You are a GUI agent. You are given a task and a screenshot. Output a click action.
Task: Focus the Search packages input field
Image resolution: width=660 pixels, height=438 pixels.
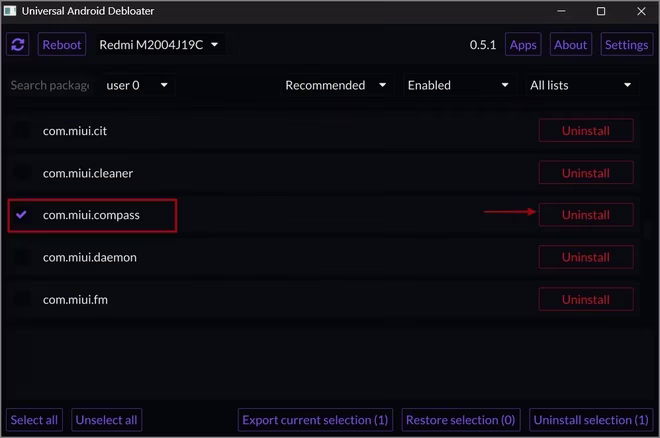pos(50,85)
